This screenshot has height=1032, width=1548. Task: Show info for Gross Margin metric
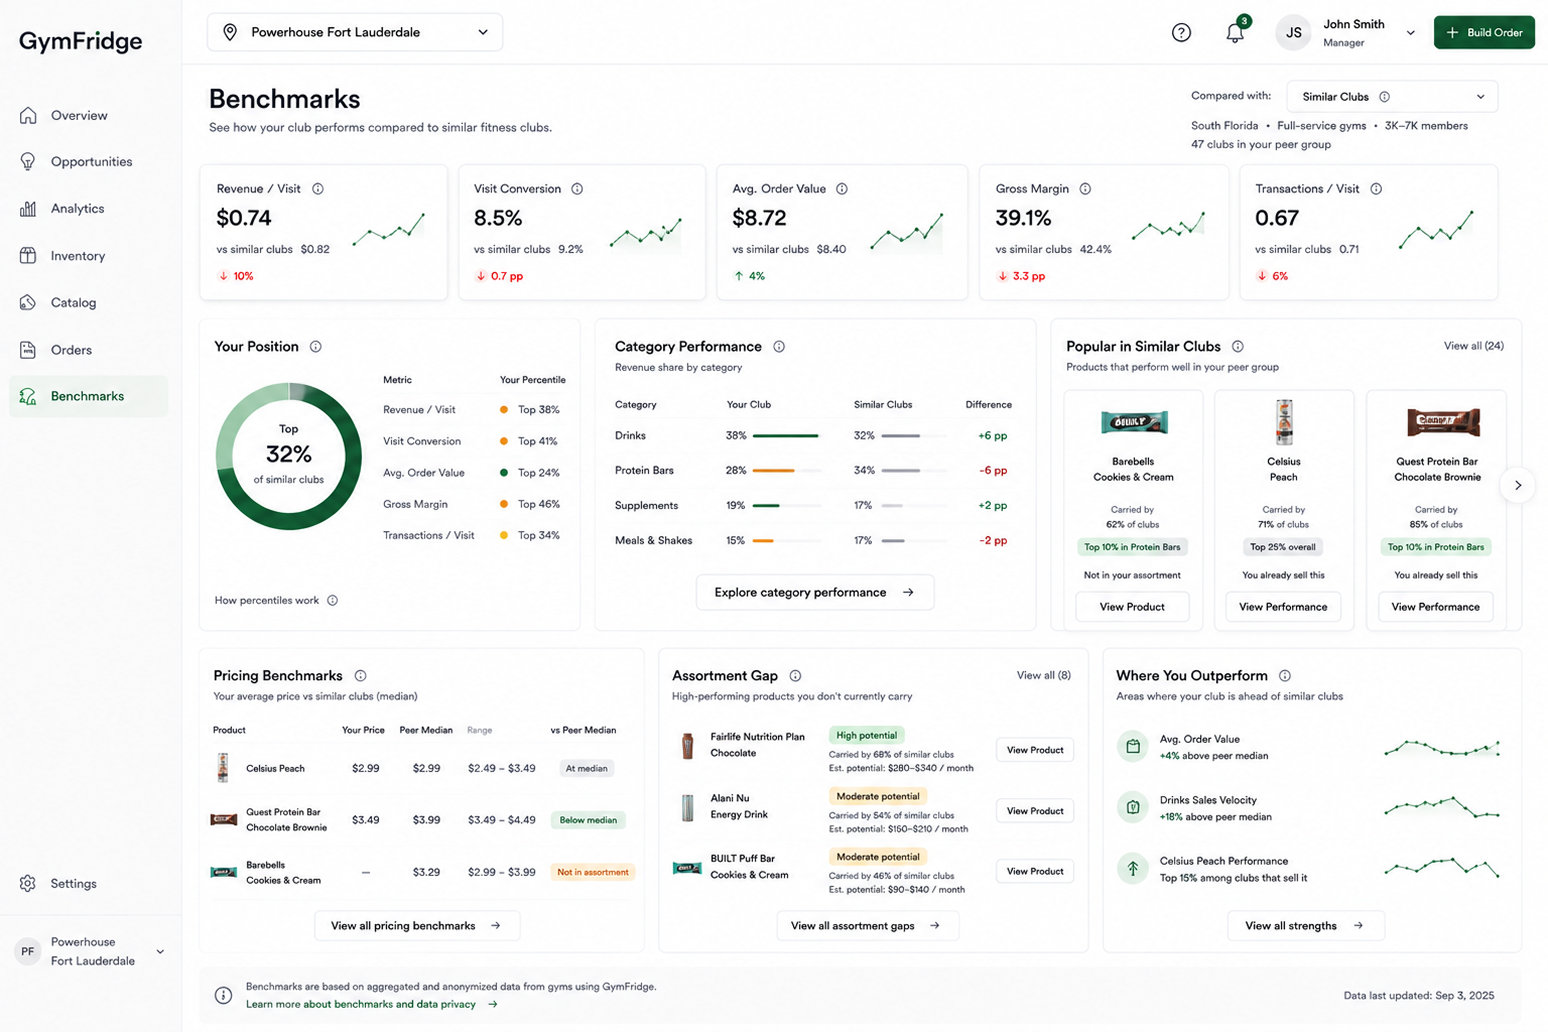click(1085, 189)
